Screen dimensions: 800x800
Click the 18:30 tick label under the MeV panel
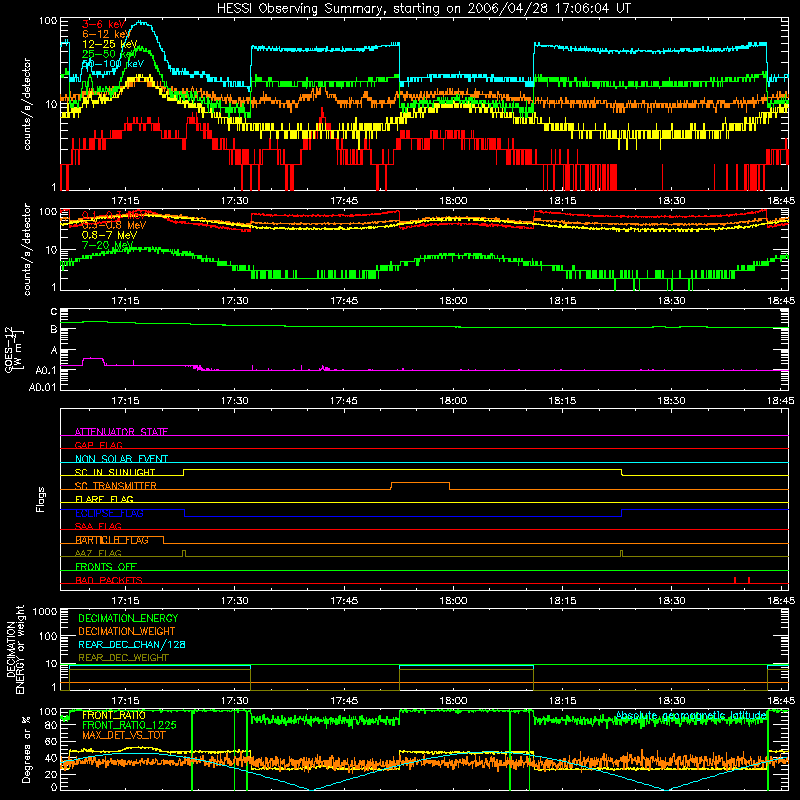[x=671, y=301]
